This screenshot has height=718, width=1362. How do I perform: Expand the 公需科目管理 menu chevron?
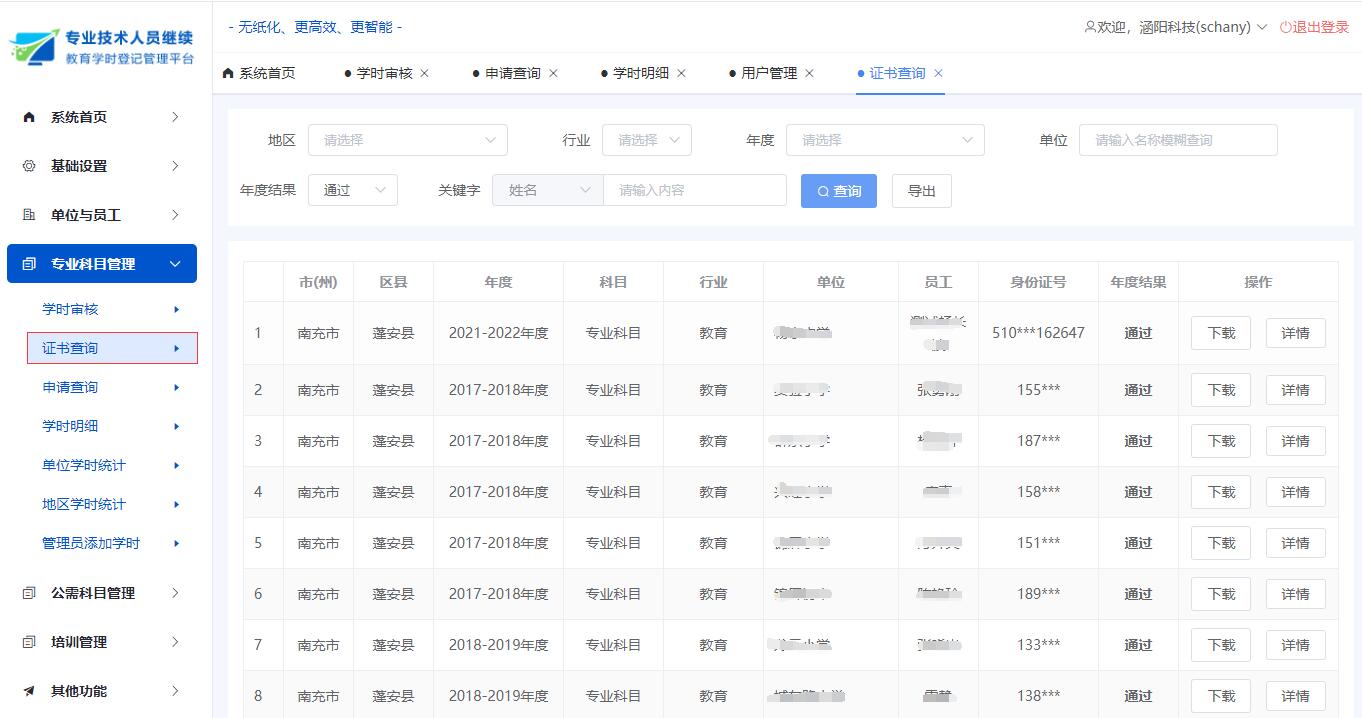175,593
